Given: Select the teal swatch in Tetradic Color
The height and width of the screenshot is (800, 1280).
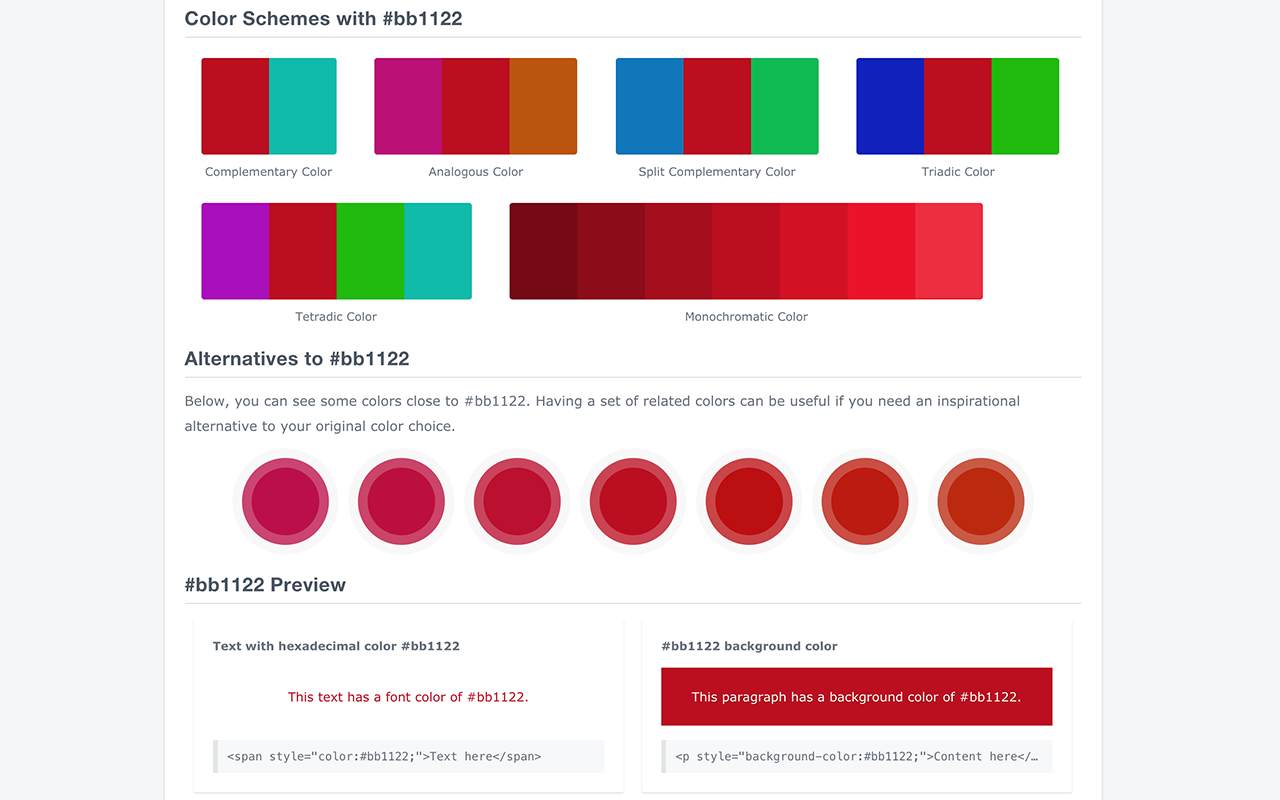Looking at the screenshot, I should [438, 250].
